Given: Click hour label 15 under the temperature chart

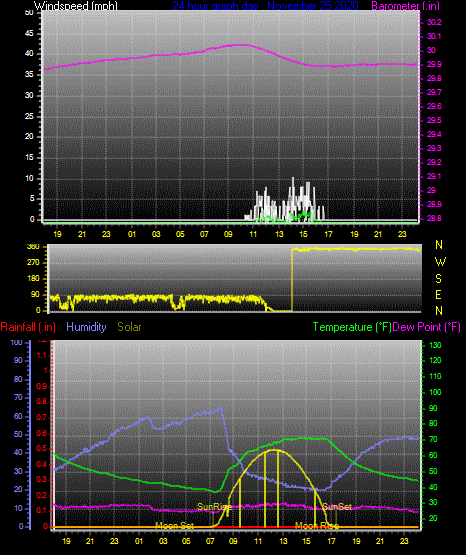Looking at the screenshot, I should point(306,541).
